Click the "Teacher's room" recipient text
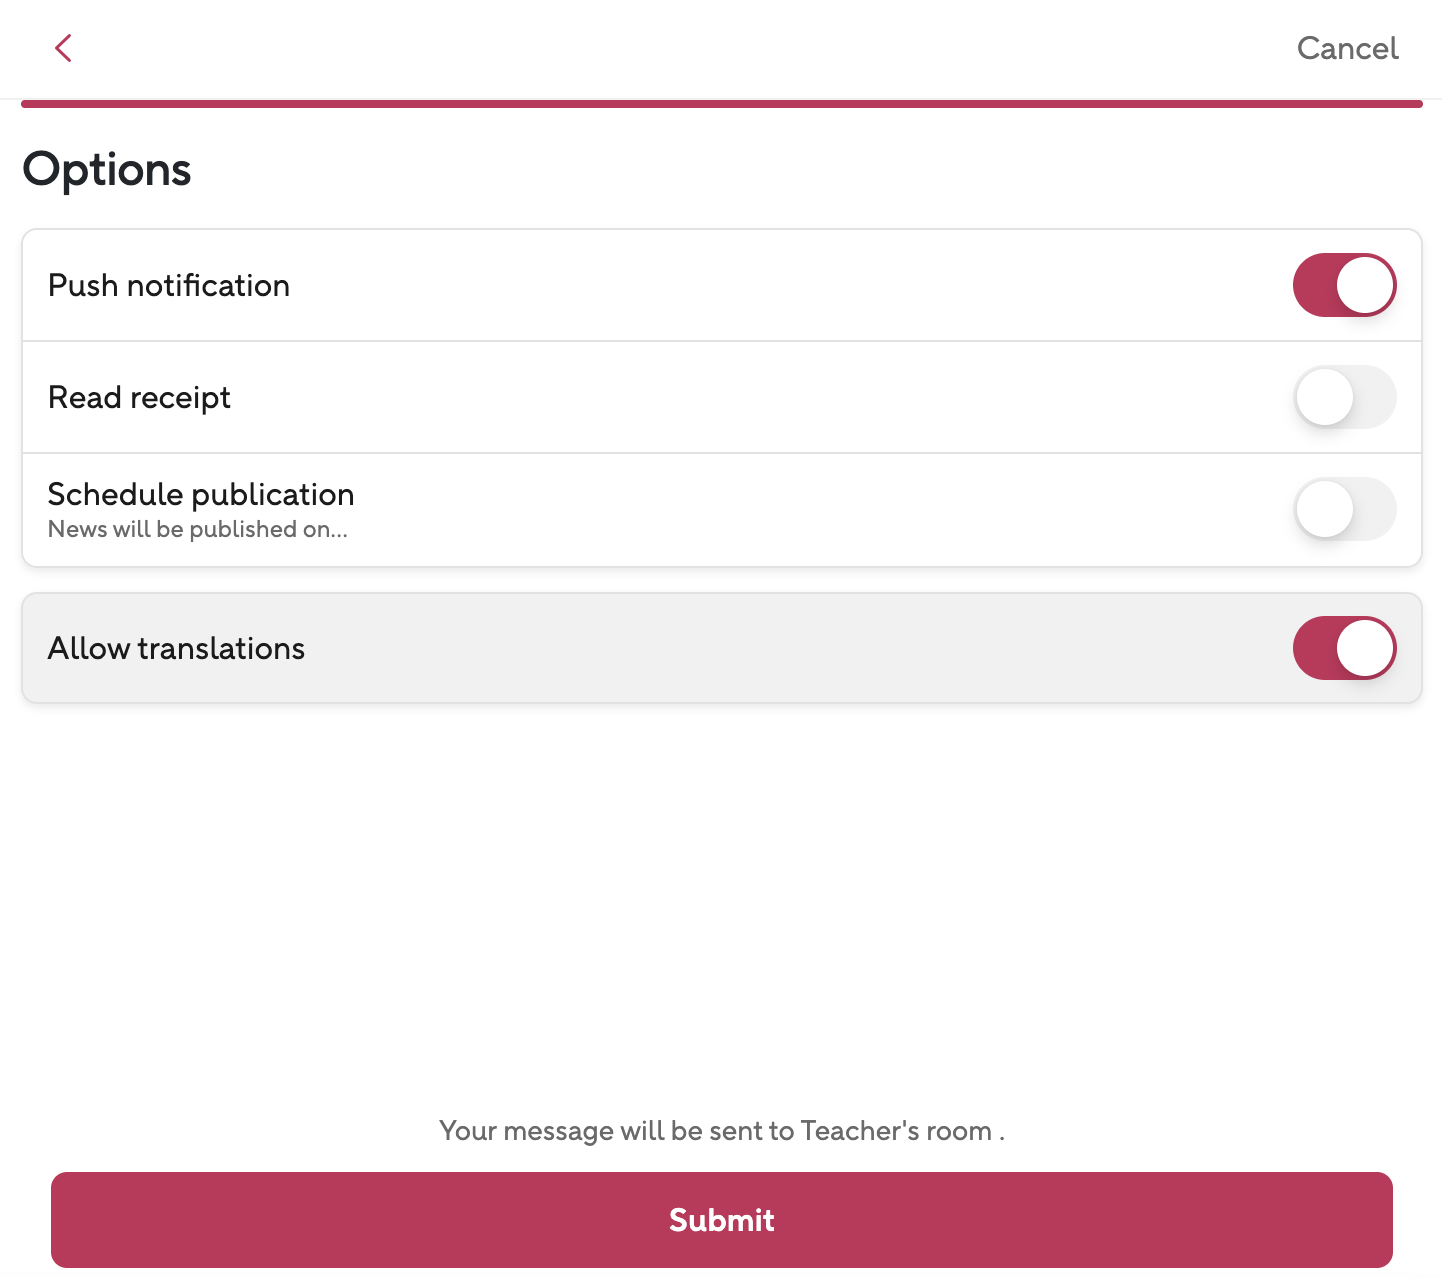 tap(896, 1131)
